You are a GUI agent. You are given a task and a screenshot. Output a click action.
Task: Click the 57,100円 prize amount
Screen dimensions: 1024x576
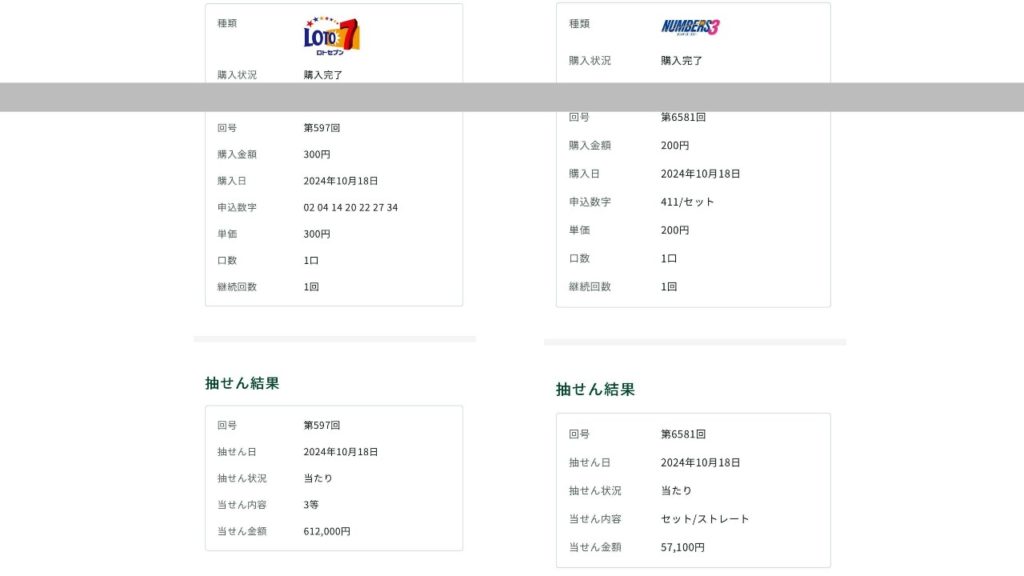[682, 547]
